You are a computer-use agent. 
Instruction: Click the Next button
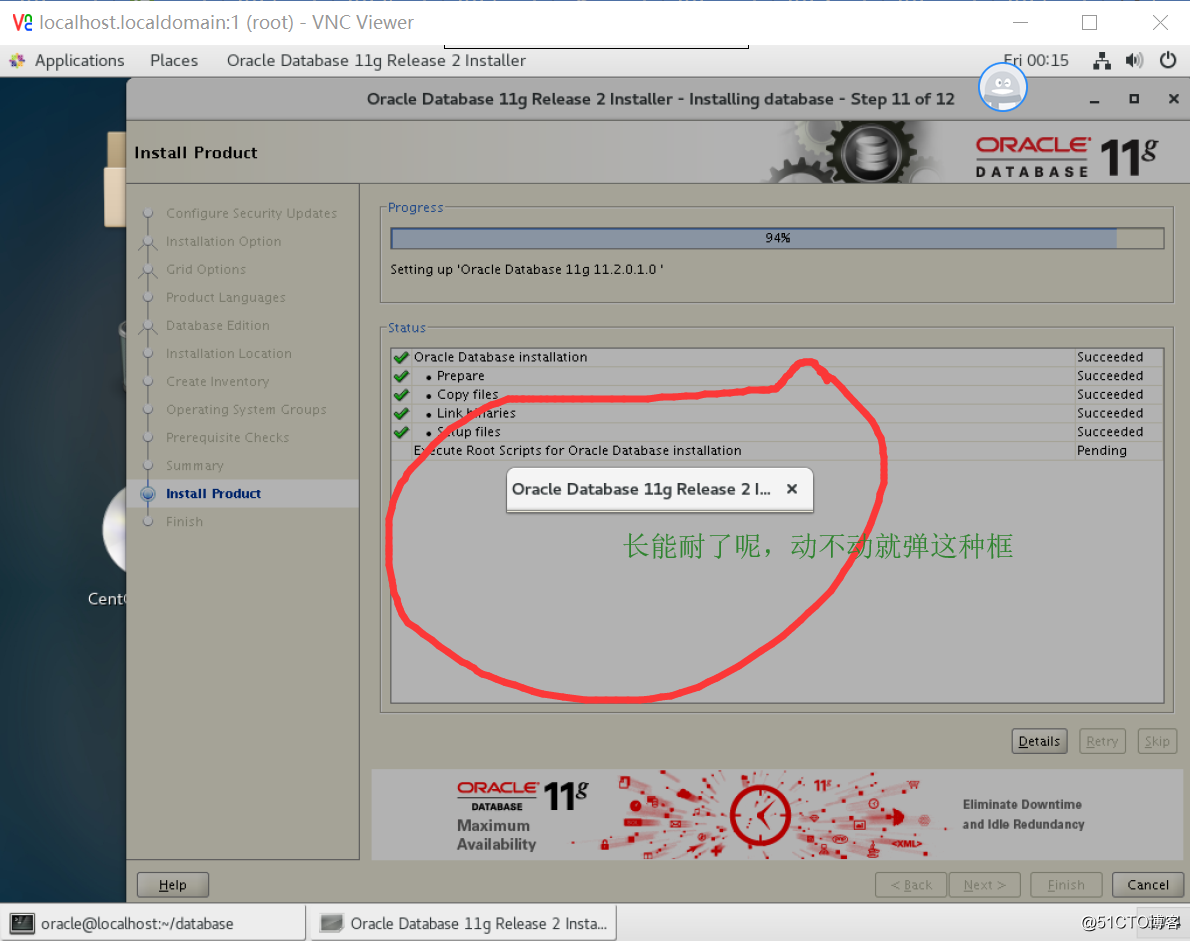coord(984,885)
